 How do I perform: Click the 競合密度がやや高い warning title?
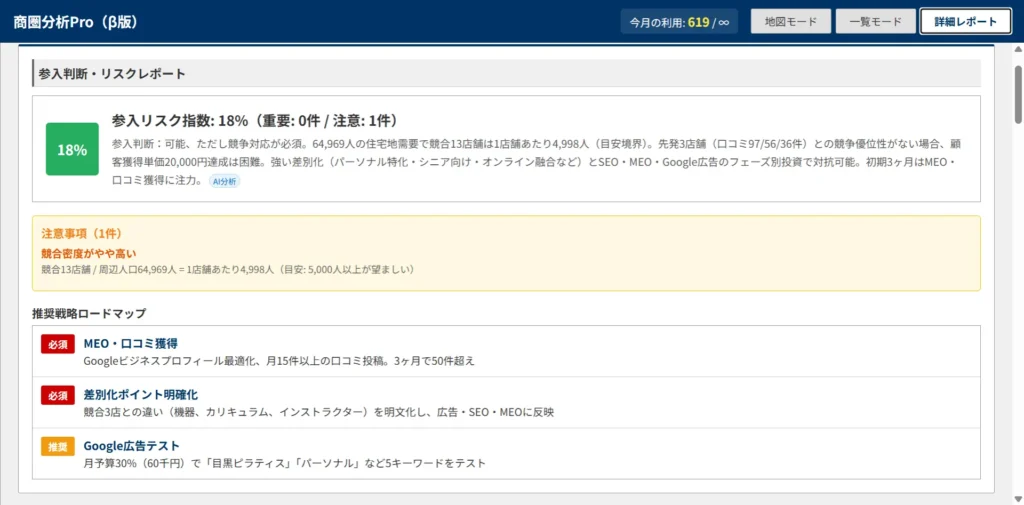[x=88, y=253]
